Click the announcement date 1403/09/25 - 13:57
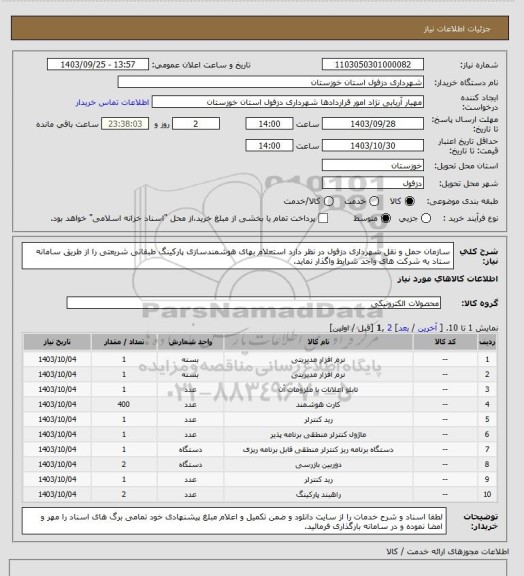This screenshot has height=576, width=524. pyautogui.click(x=98, y=64)
